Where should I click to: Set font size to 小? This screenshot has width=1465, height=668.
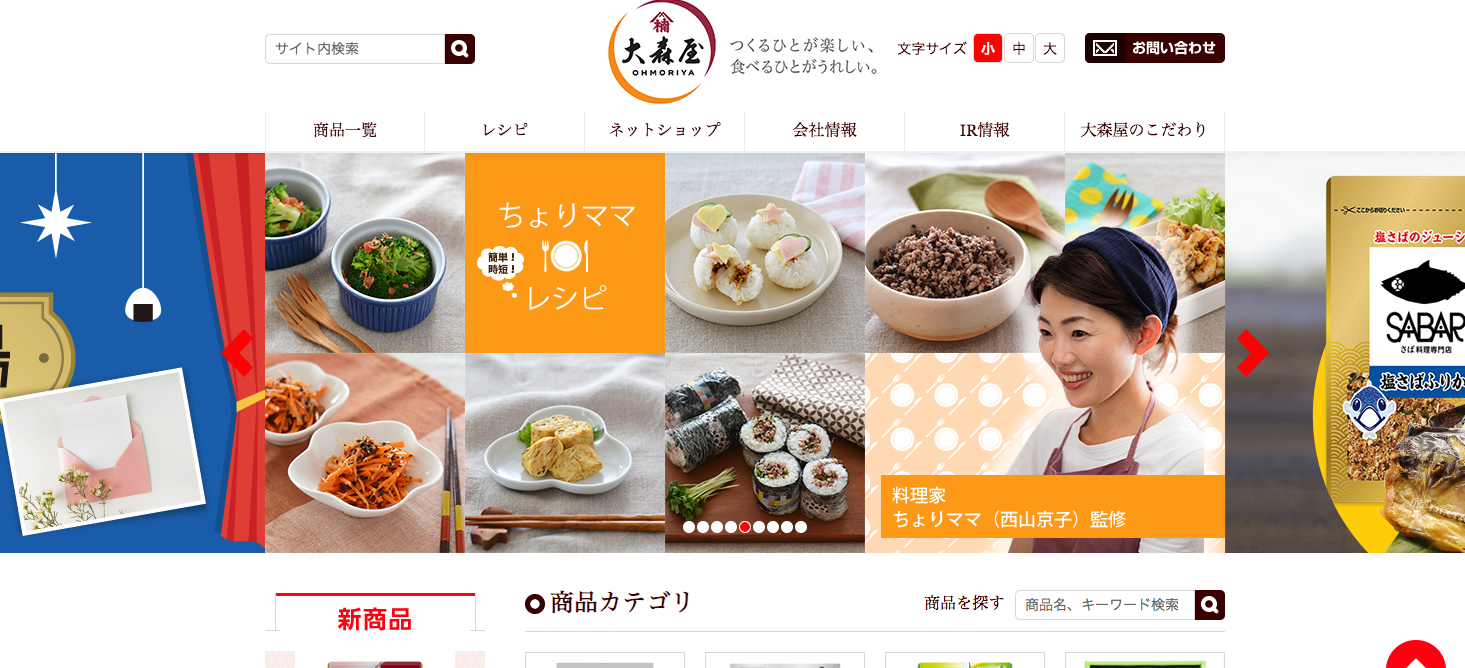click(988, 48)
